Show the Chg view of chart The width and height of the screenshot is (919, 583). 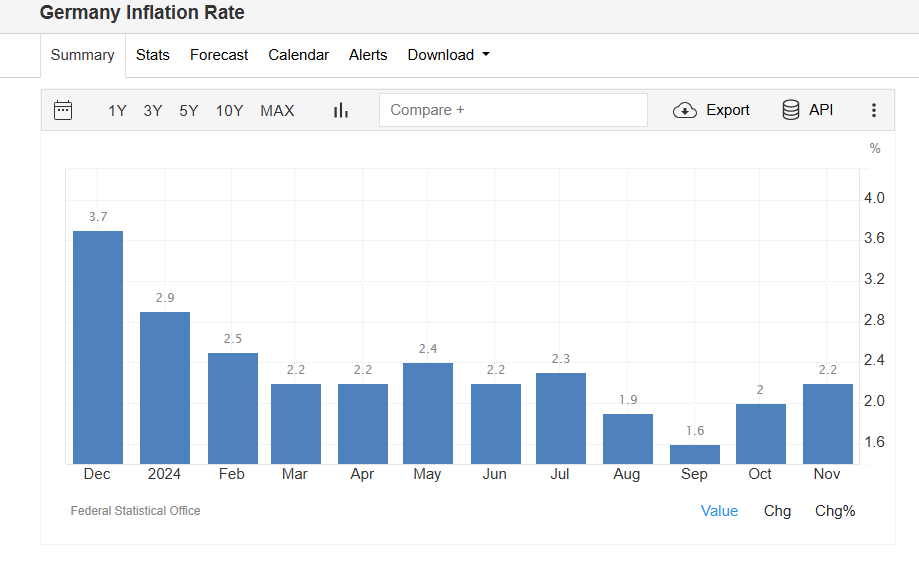[x=777, y=511]
